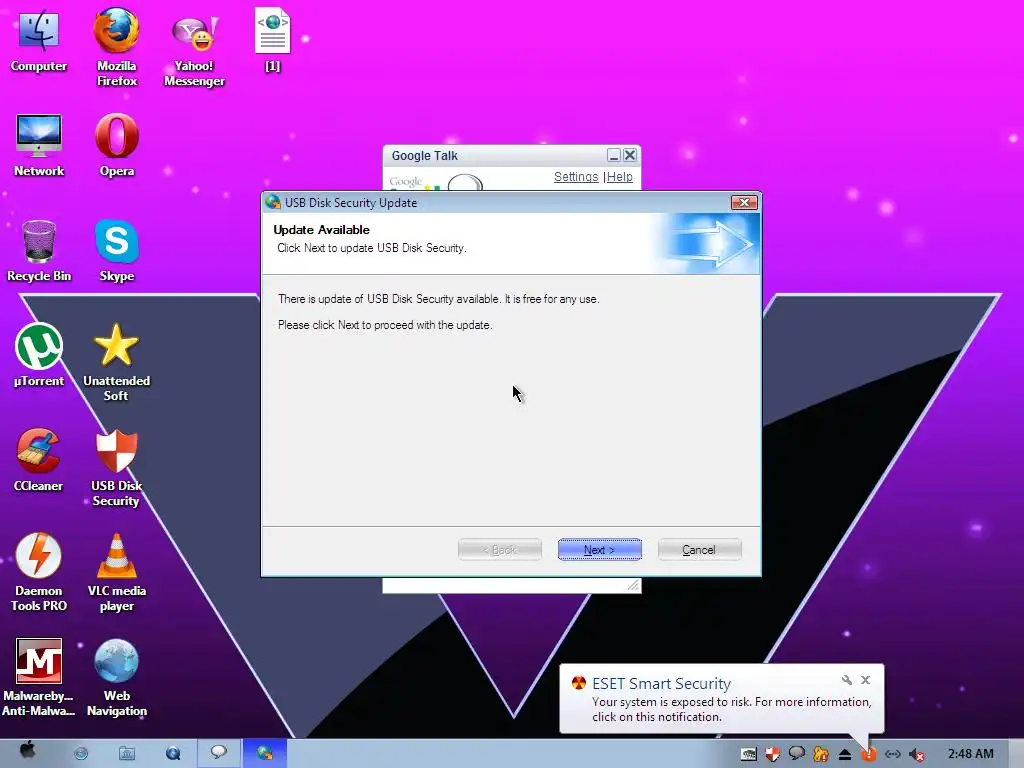Screen dimensions: 1024x768
Task: Open µTorrent desktop shortcut
Action: (39, 355)
